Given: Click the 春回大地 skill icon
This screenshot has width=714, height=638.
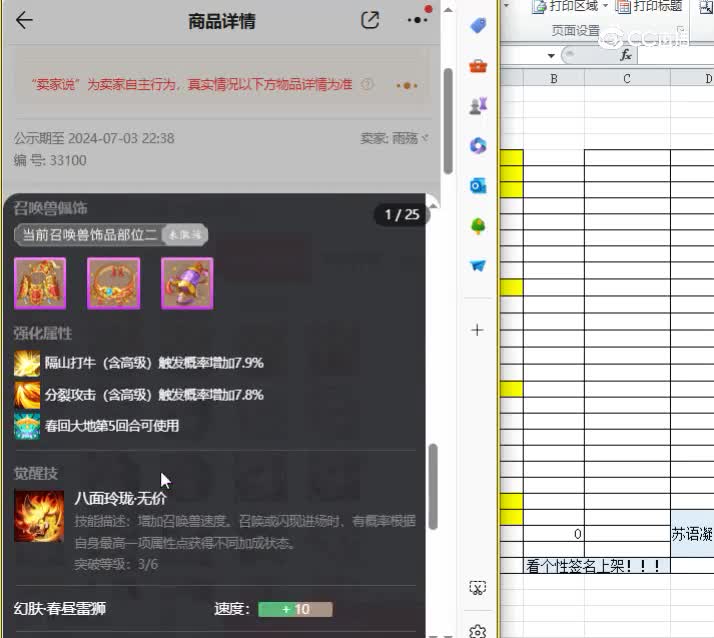Looking at the screenshot, I should coord(27,426).
